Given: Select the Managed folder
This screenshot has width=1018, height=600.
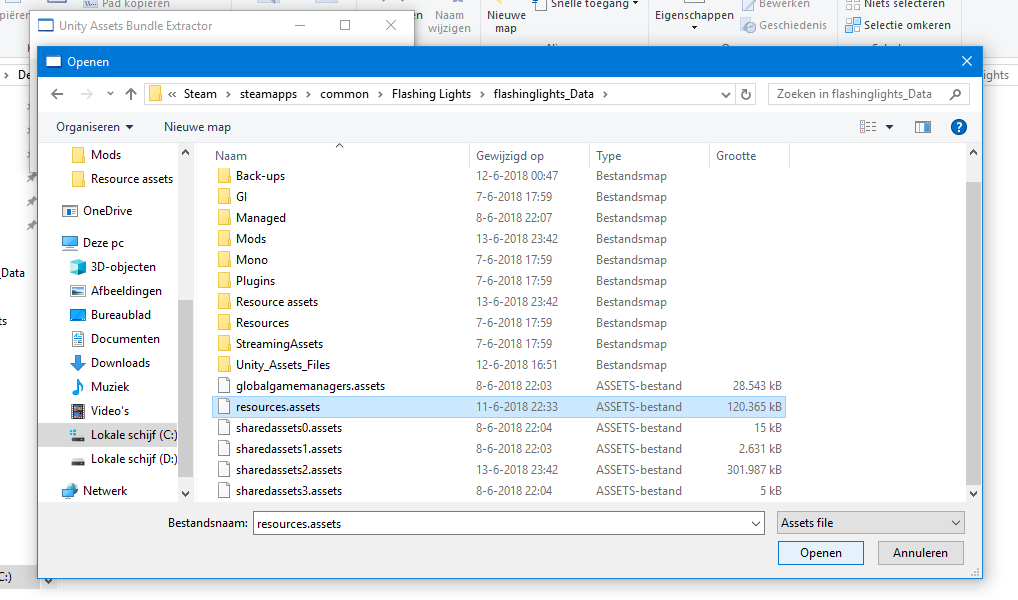Looking at the screenshot, I should [x=260, y=218].
